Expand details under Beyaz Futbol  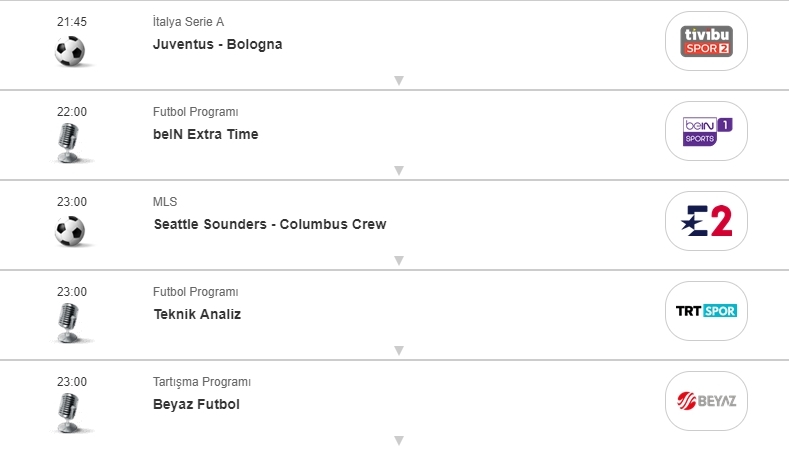(x=398, y=440)
